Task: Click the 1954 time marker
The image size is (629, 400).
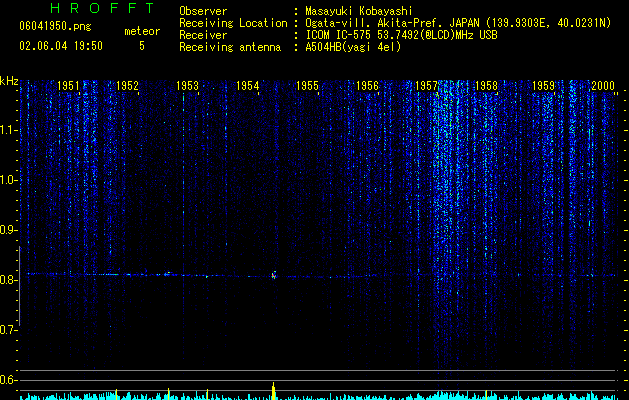Action: coord(248,86)
